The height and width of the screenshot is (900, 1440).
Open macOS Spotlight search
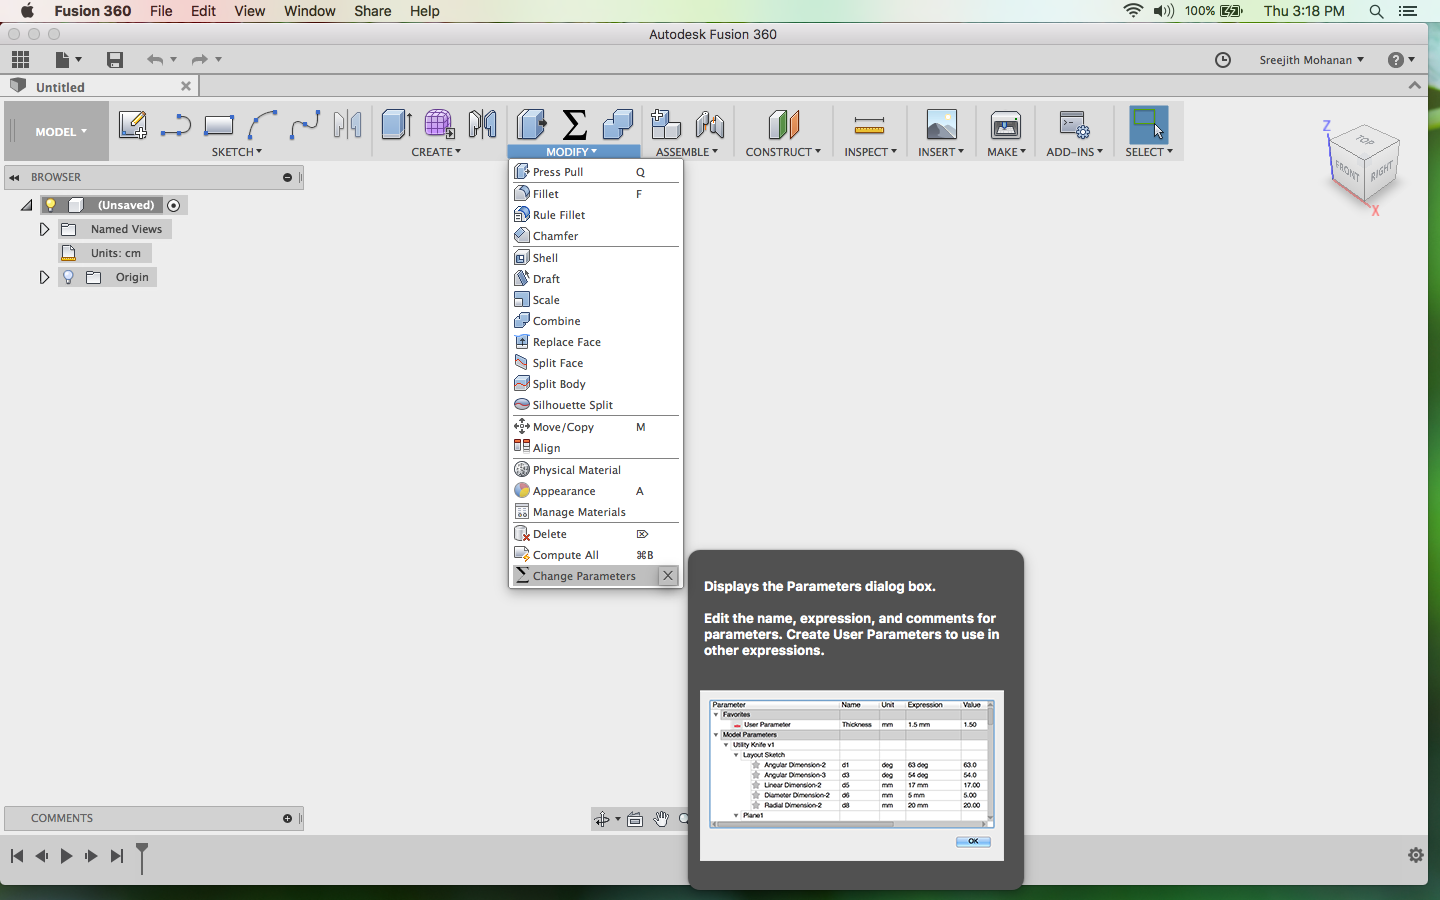click(x=1376, y=11)
